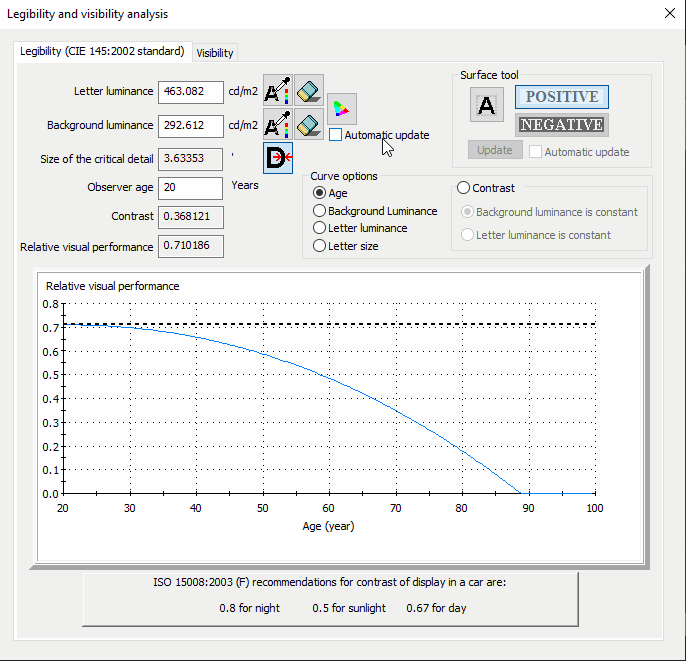Click the greyed Update button
Screen dimensions: 686x661
coord(495,150)
